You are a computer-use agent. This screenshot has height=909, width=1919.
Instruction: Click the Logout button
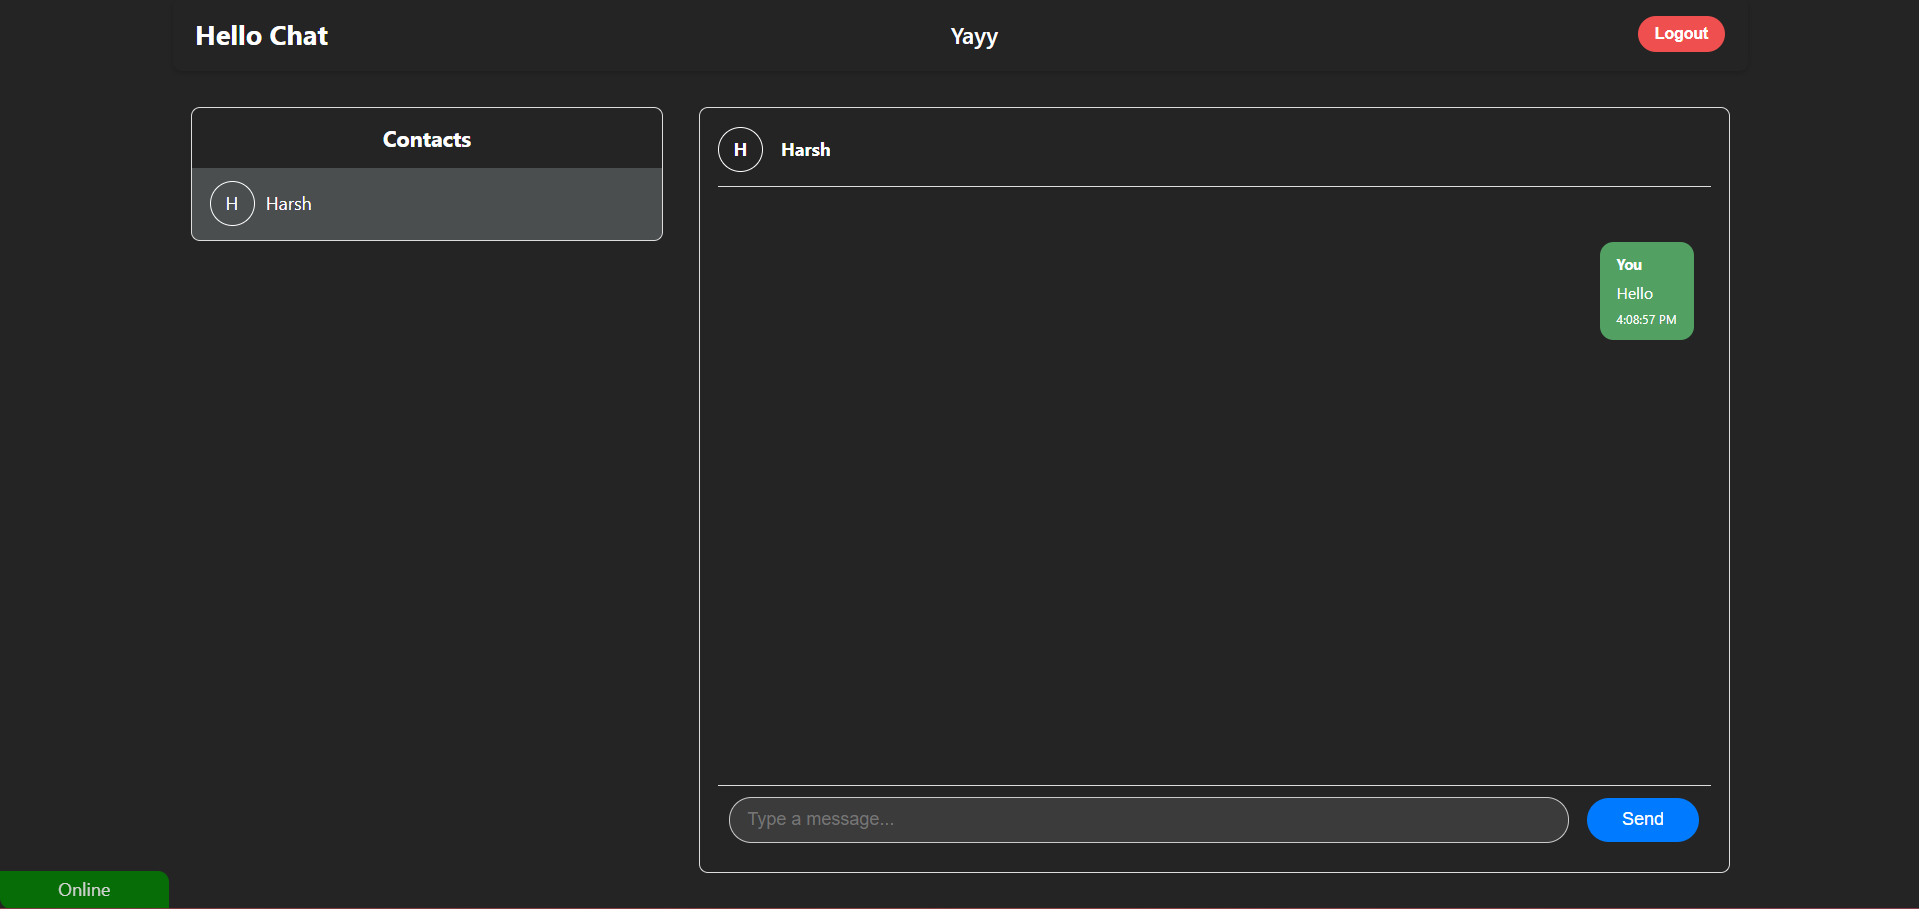(1680, 34)
